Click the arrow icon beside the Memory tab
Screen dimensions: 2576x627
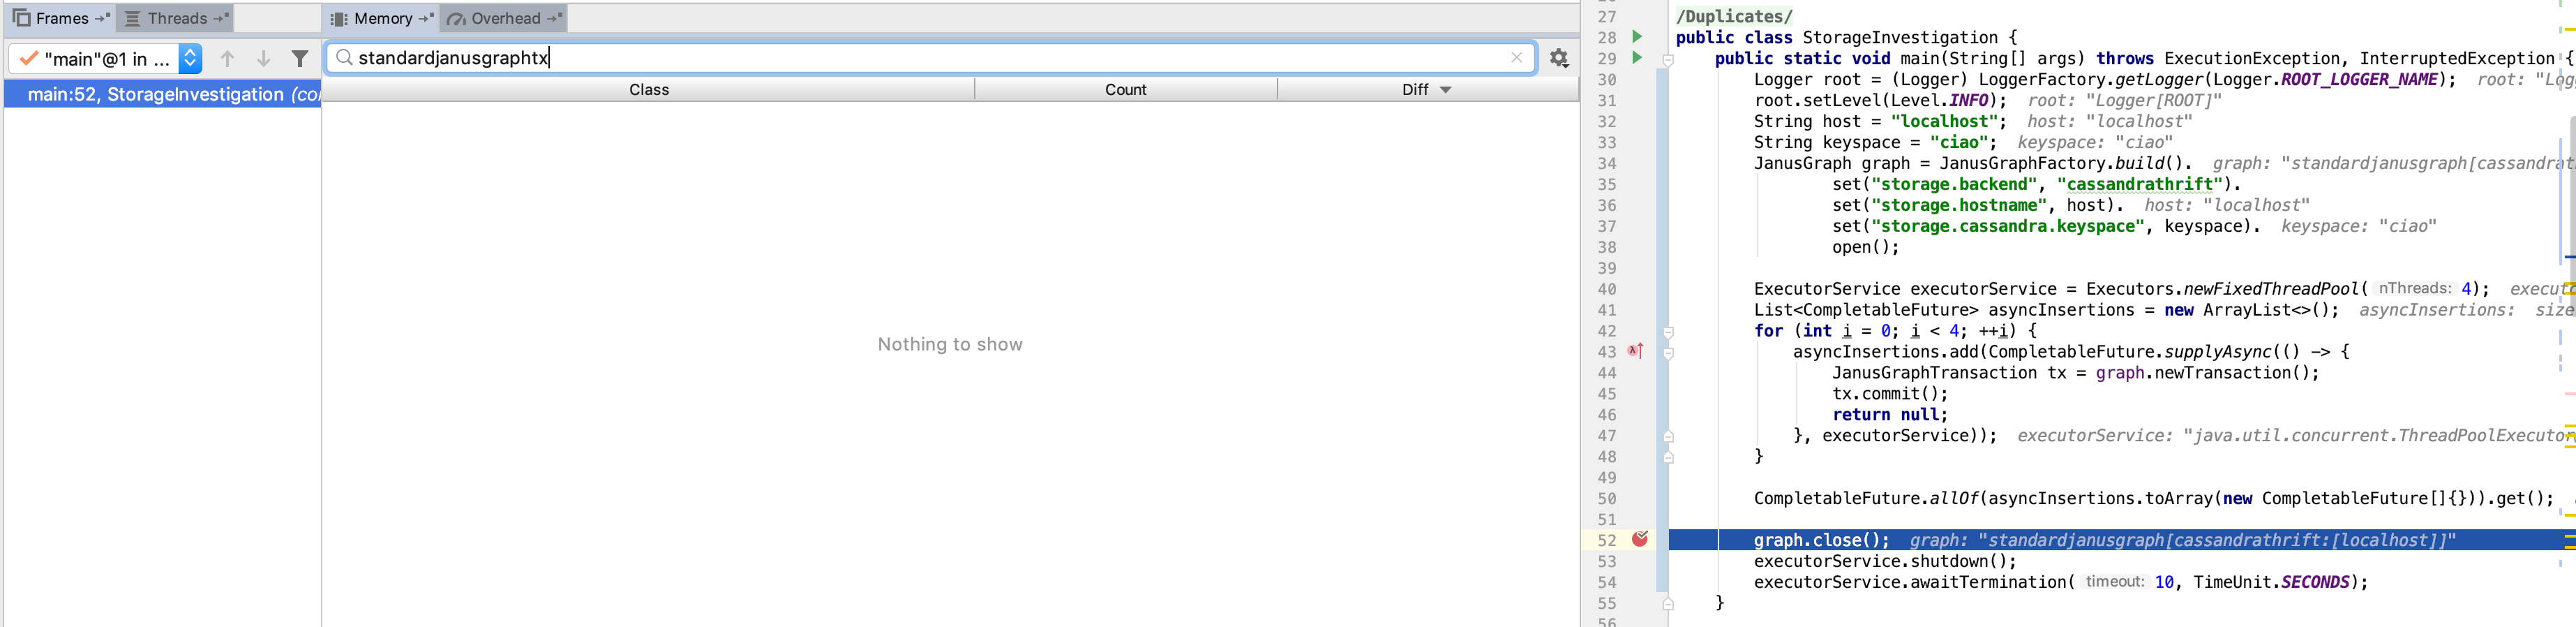coord(426,18)
